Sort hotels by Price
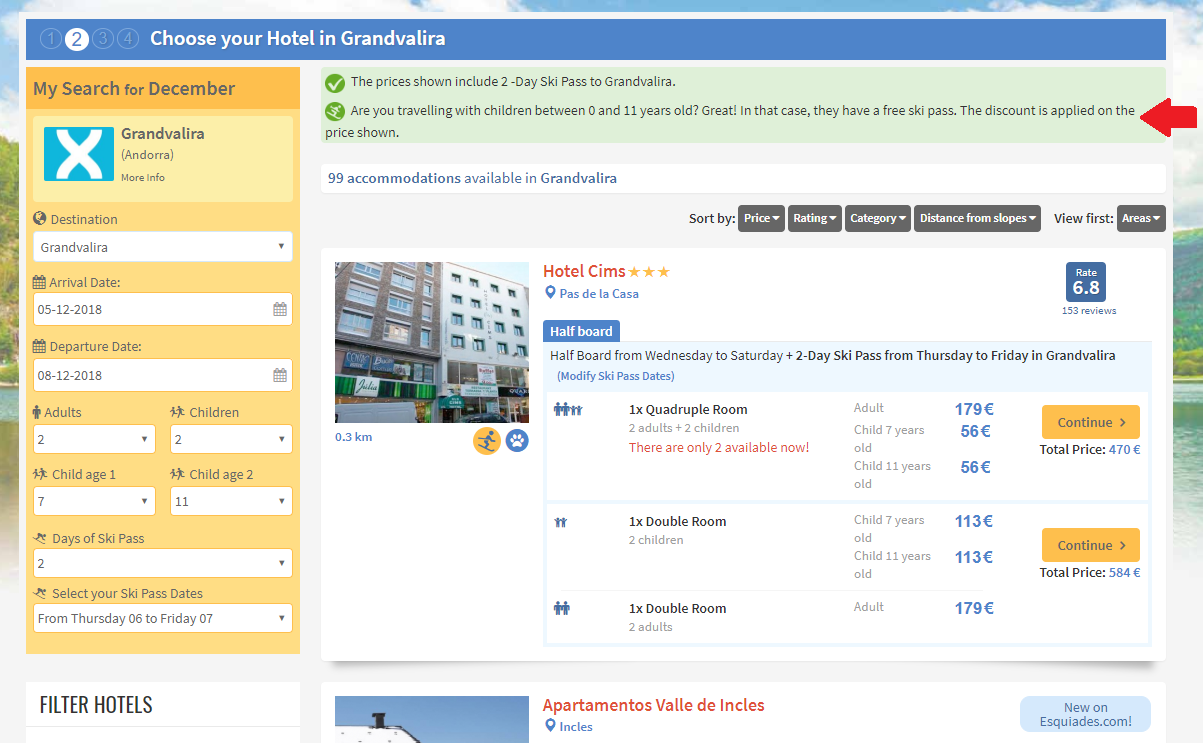 761,218
